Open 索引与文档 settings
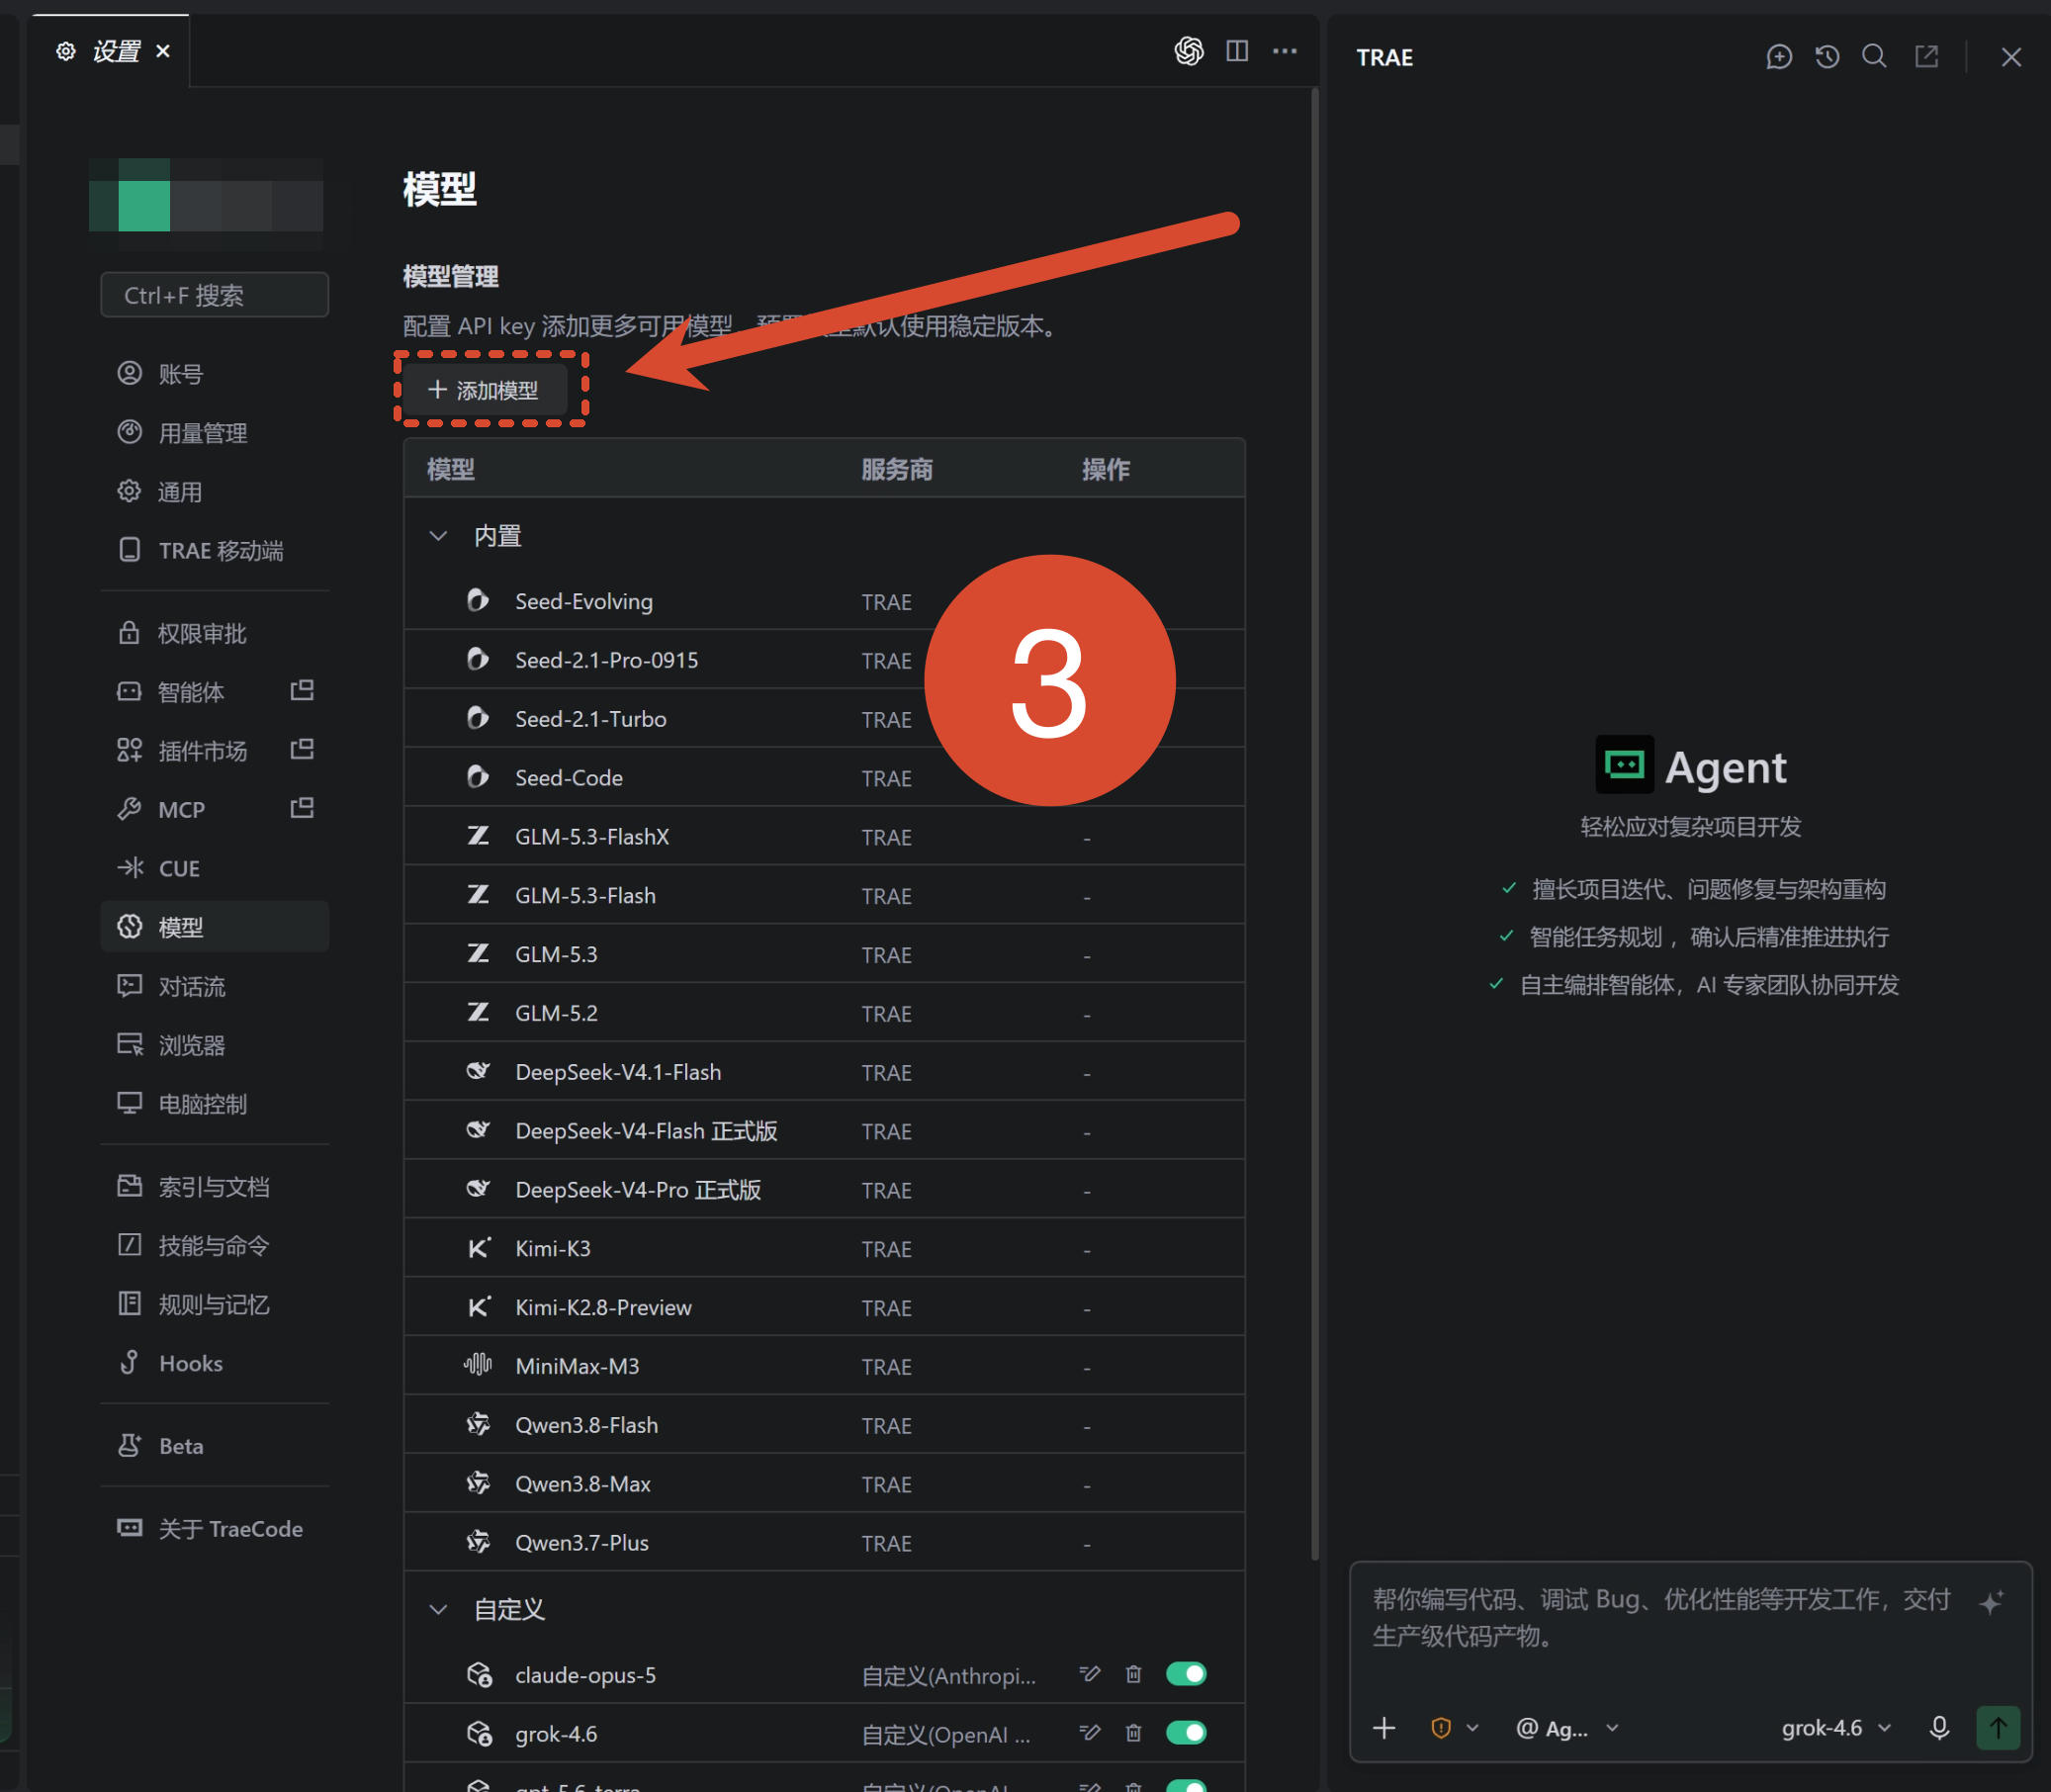Image resolution: width=2051 pixels, height=1792 pixels. click(215, 1187)
